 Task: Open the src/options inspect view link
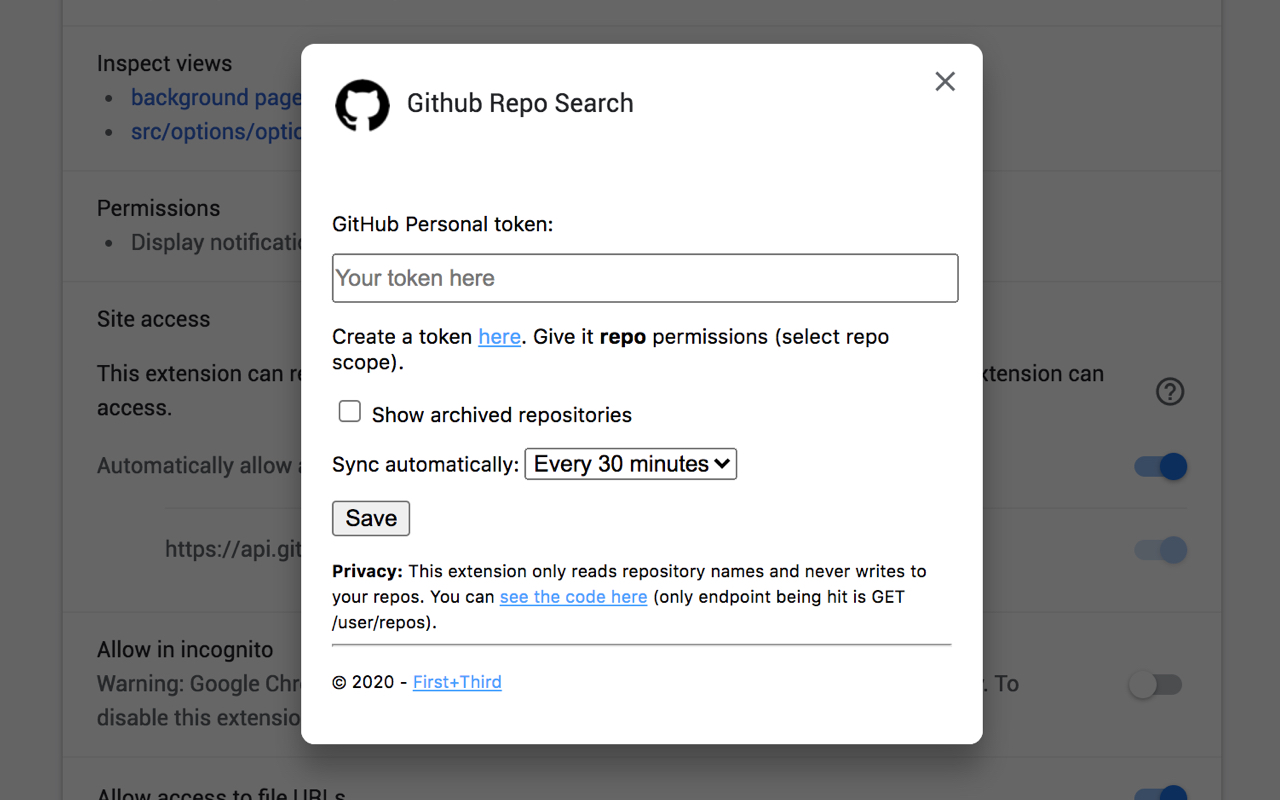216,131
